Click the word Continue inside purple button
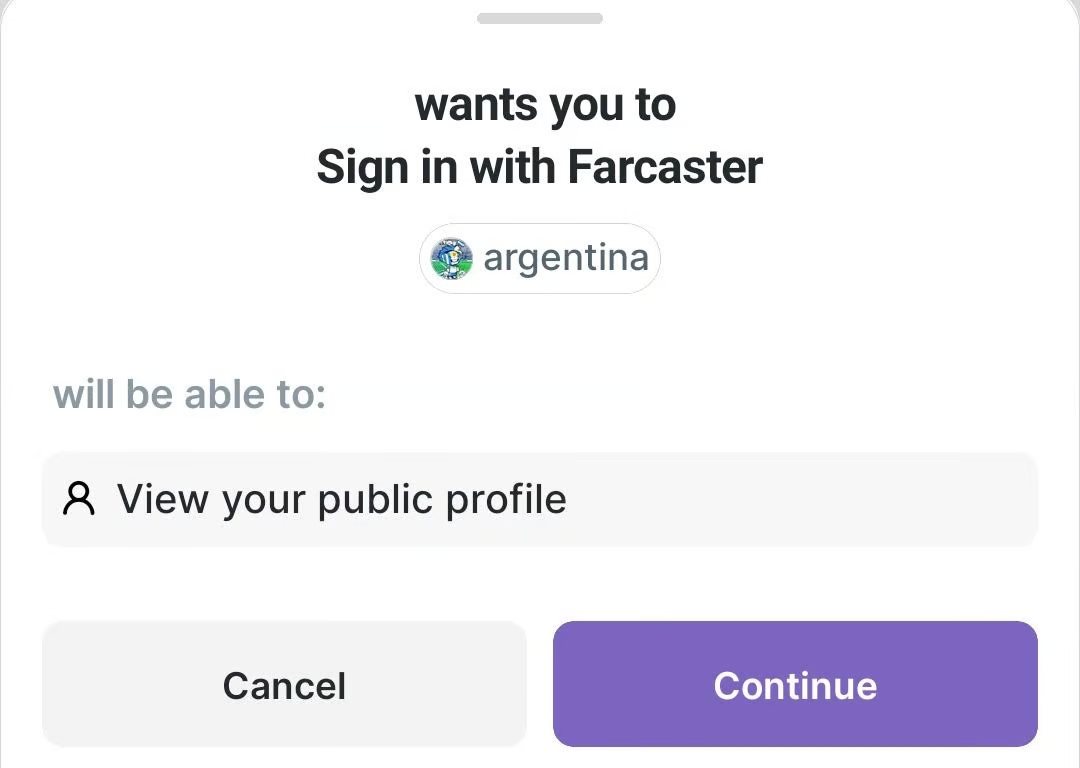Image resolution: width=1080 pixels, height=768 pixels. (795, 685)
